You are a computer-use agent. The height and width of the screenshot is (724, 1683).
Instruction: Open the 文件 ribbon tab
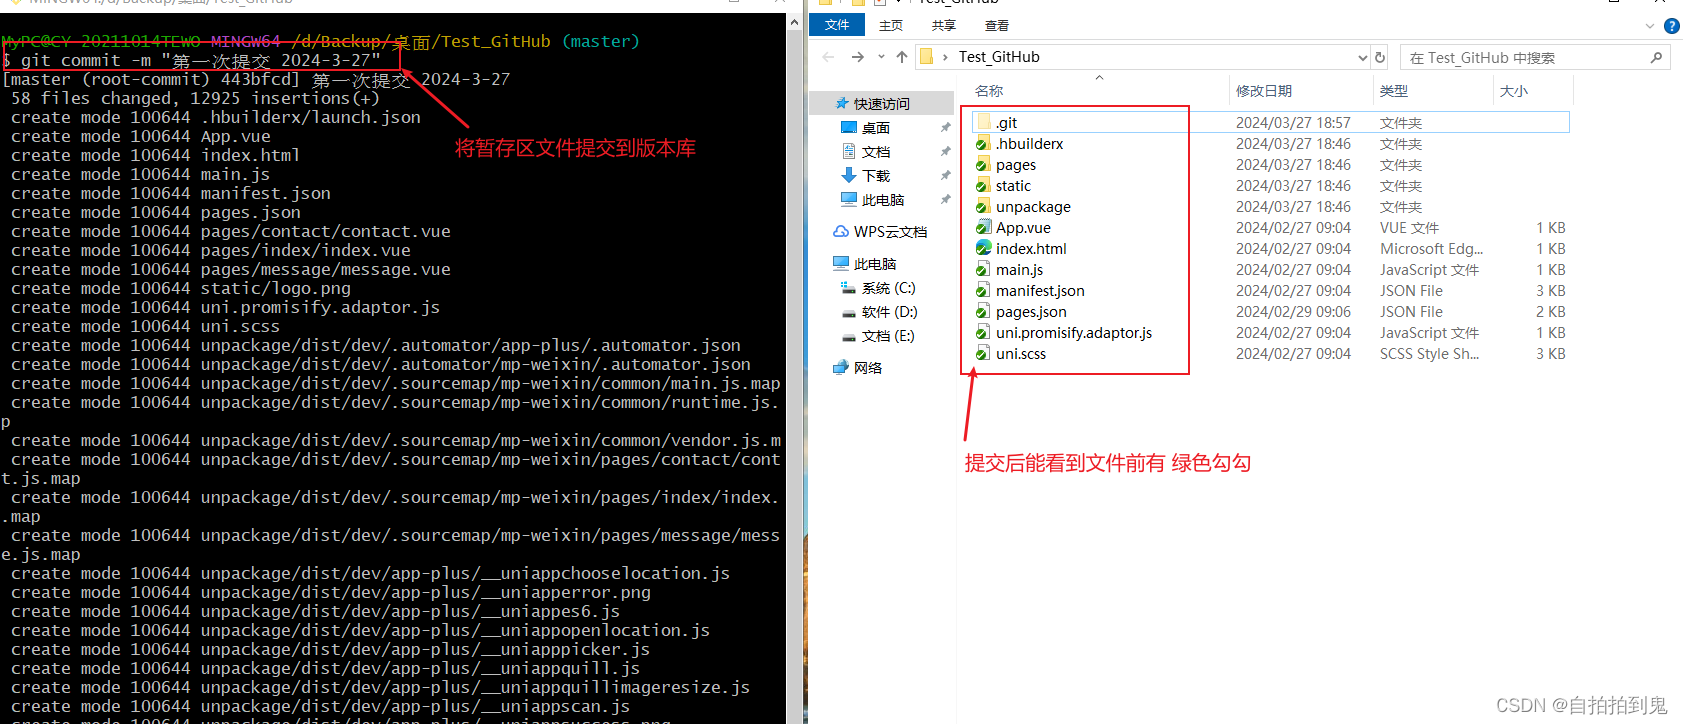pos(837,25)
